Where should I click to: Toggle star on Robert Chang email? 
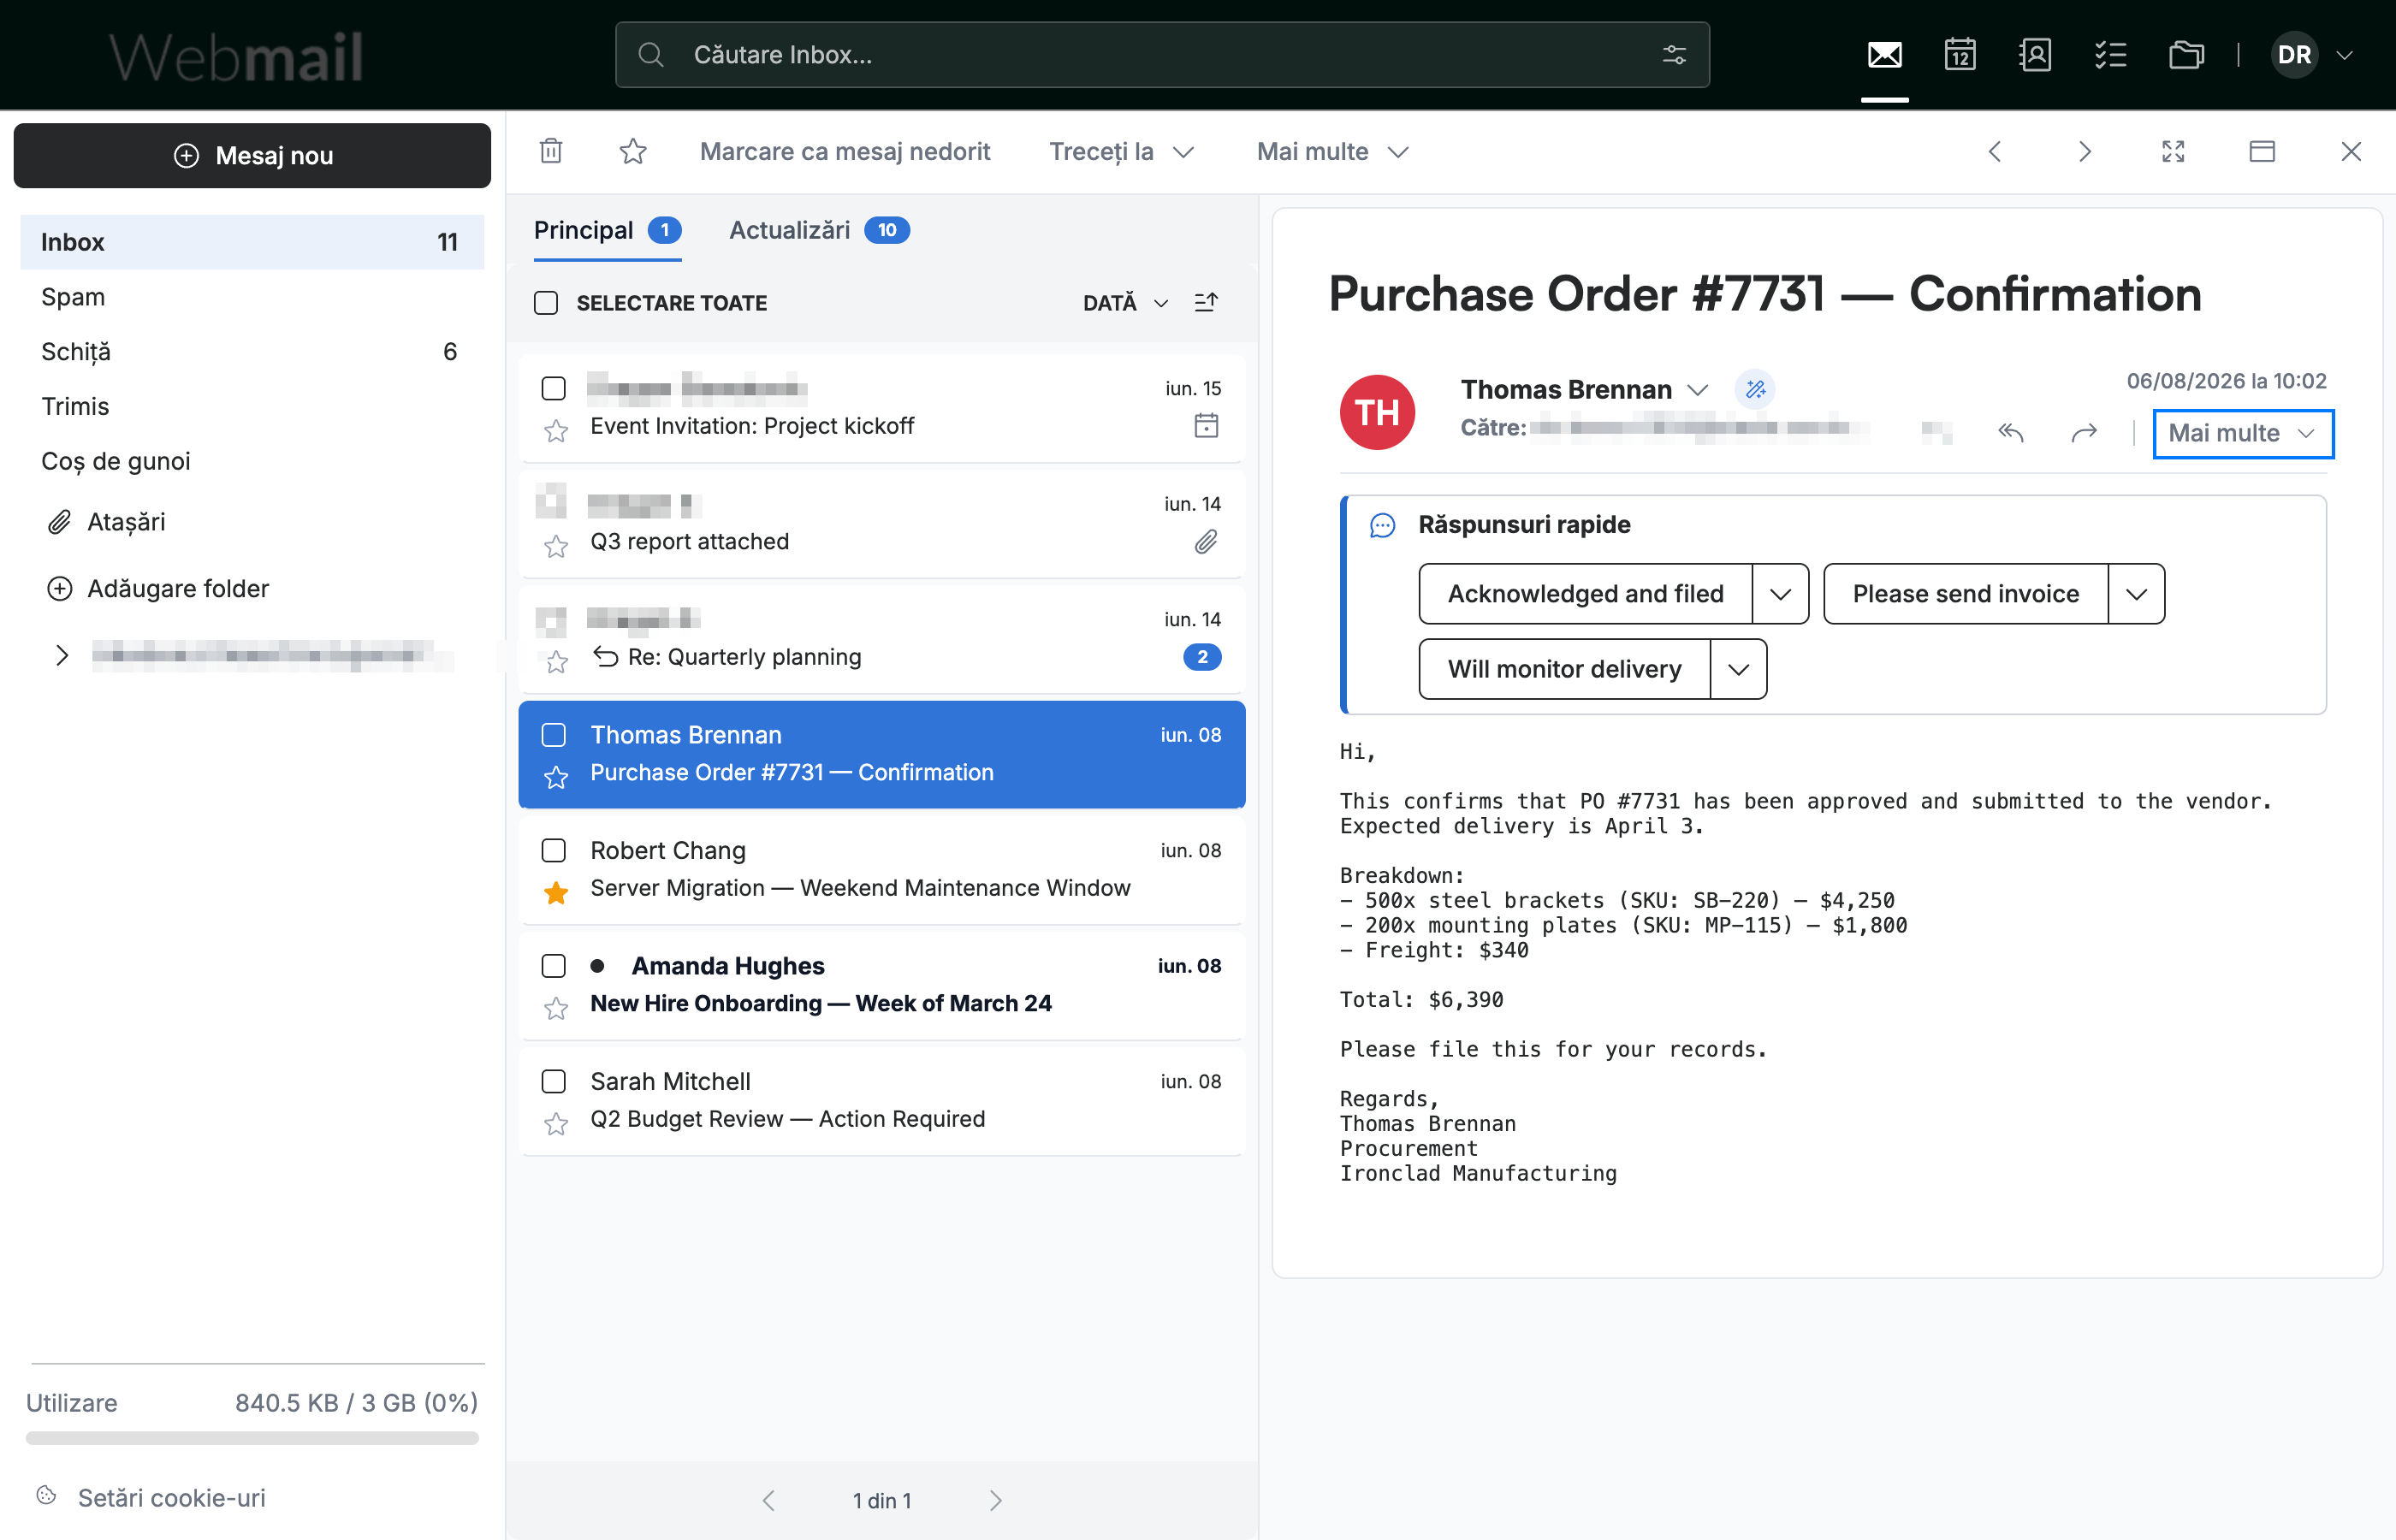pyautogui.click(x=556, y=892)
